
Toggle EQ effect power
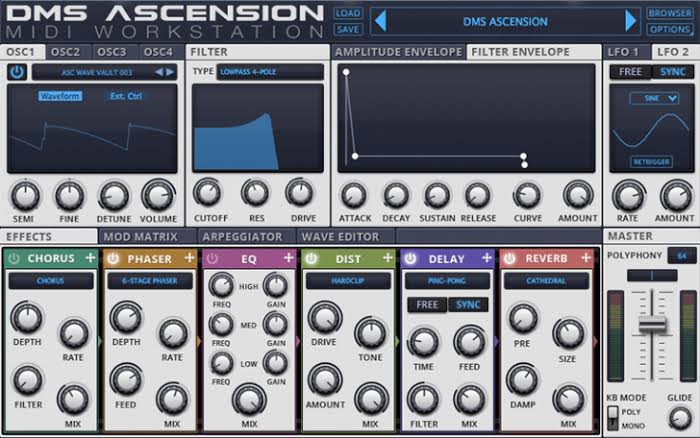pos(212,259)
